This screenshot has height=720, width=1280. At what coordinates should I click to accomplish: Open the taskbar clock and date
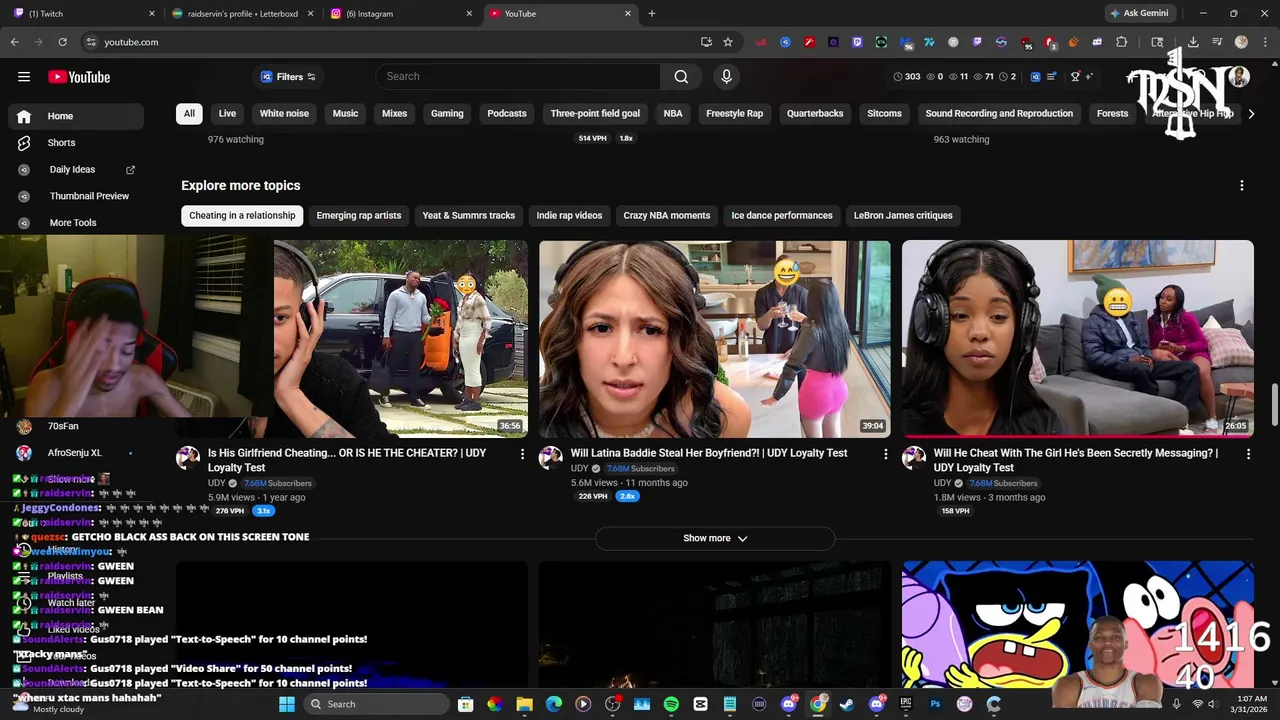1251,704
